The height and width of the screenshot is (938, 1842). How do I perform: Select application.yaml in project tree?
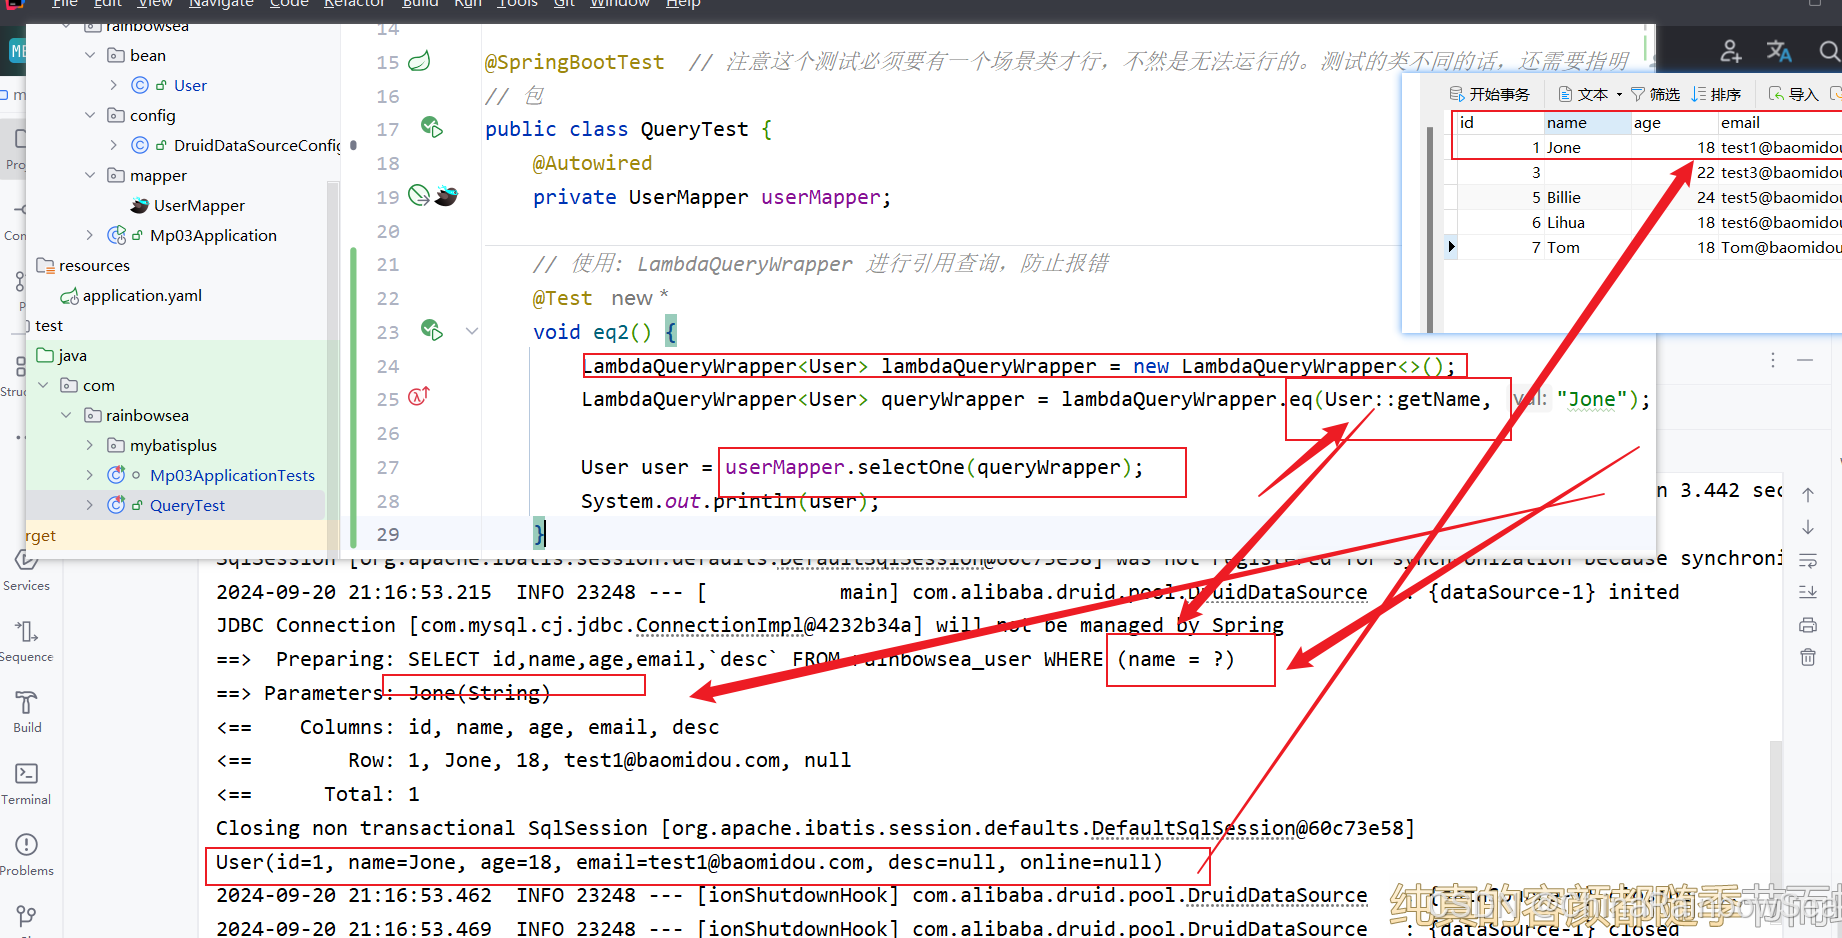142,295
